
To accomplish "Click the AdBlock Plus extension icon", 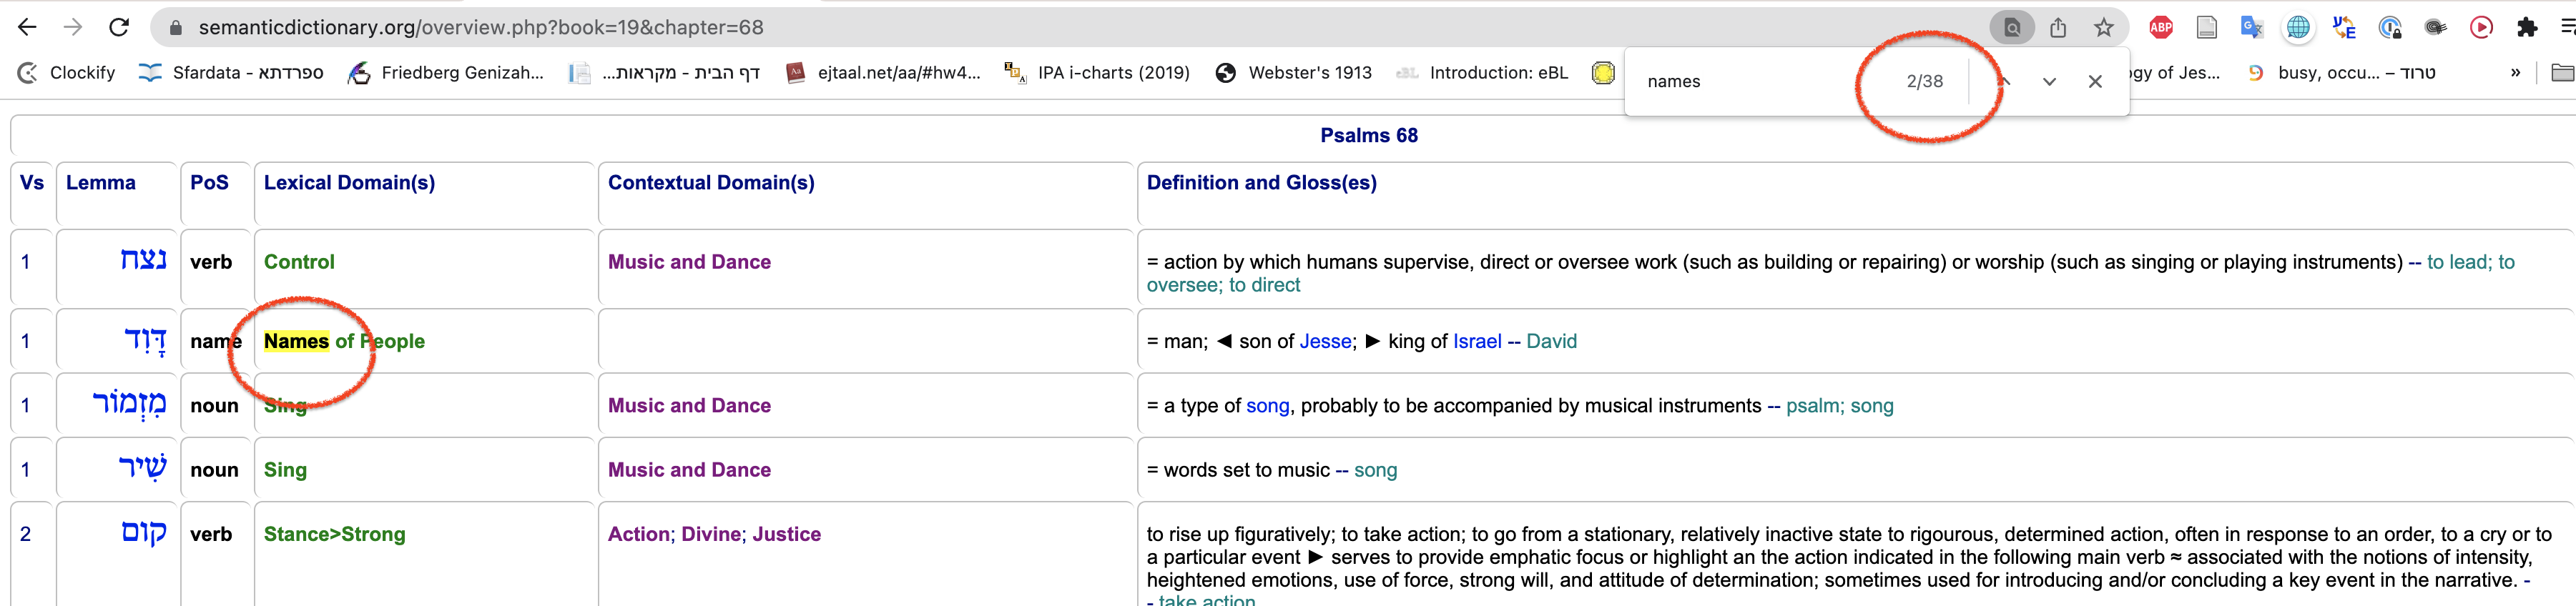I will pos(2161,28).
